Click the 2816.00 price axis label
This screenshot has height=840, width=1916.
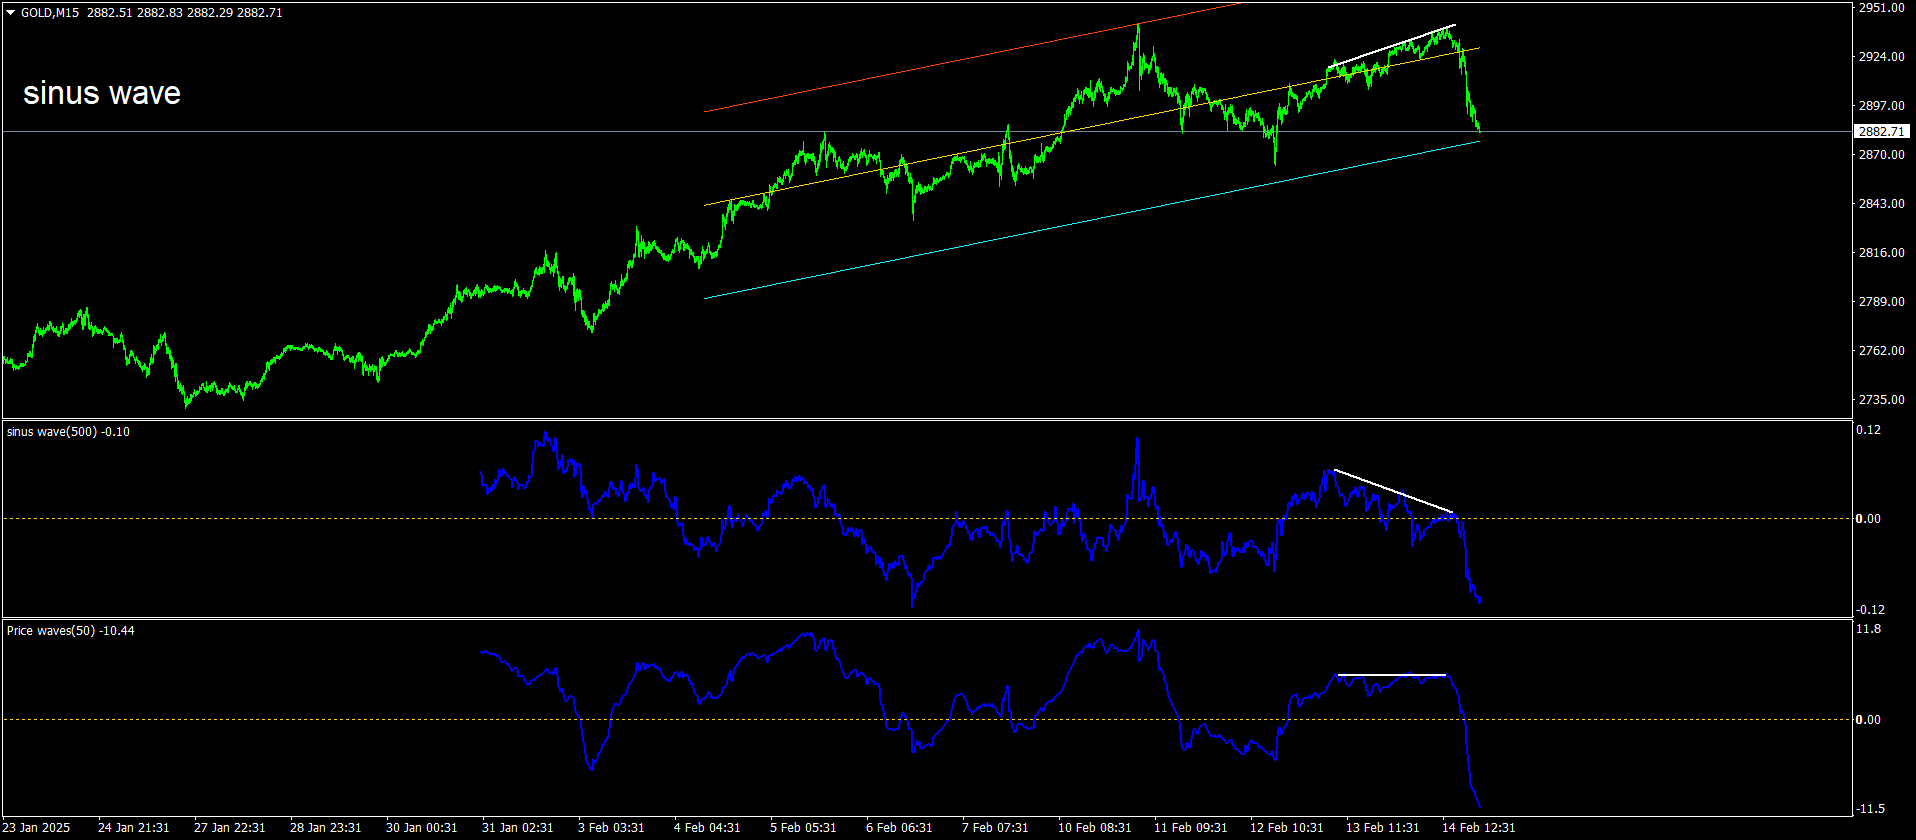(1881, 253)
